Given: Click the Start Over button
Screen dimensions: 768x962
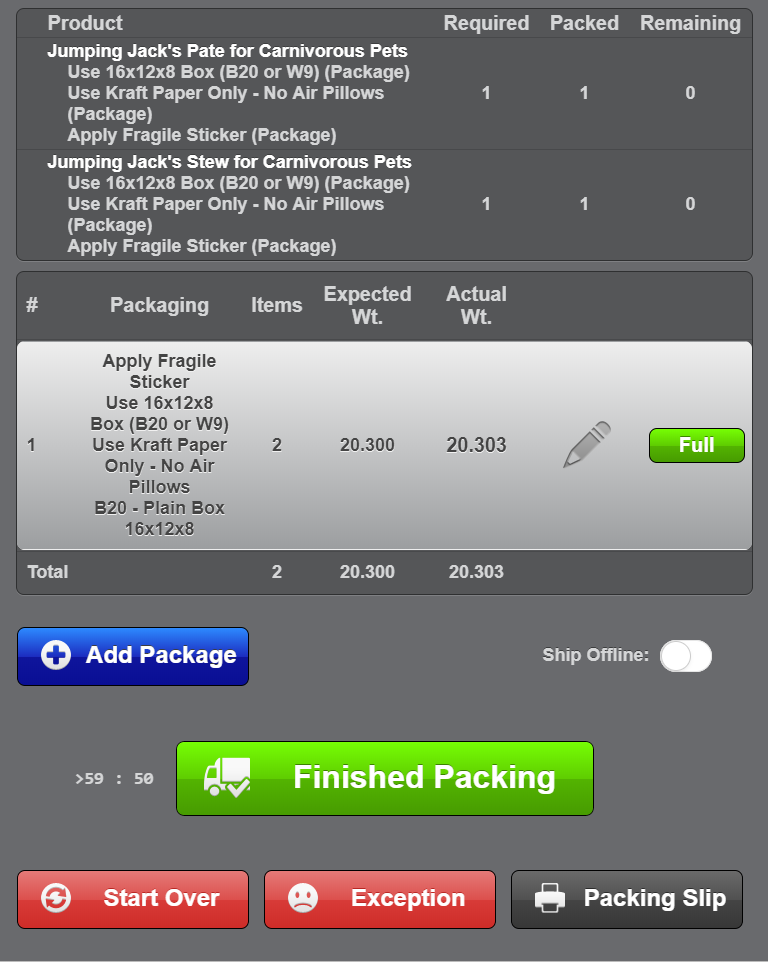Looking at the screenshot, I should coord(133,898).
